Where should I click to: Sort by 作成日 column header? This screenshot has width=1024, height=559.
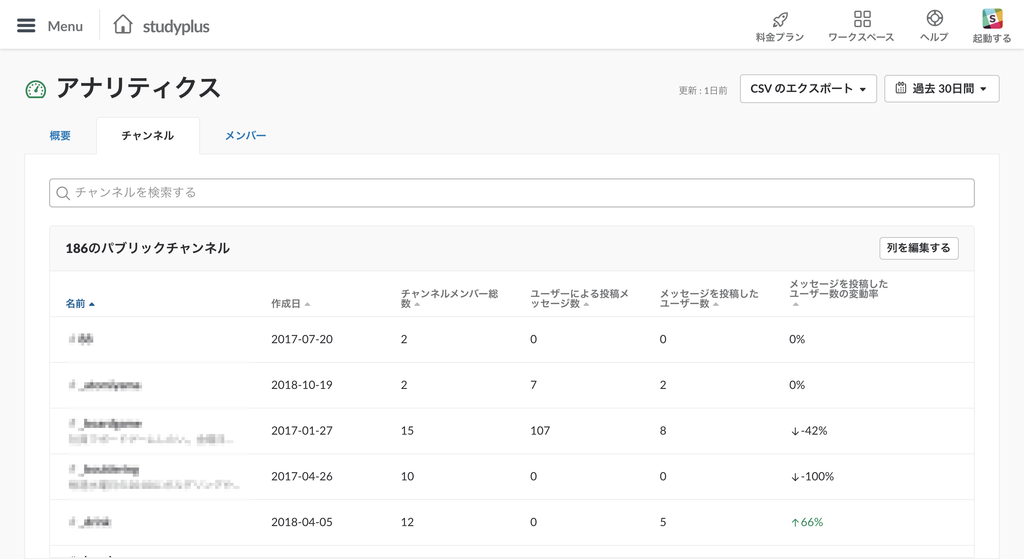(x=291, y=304)
